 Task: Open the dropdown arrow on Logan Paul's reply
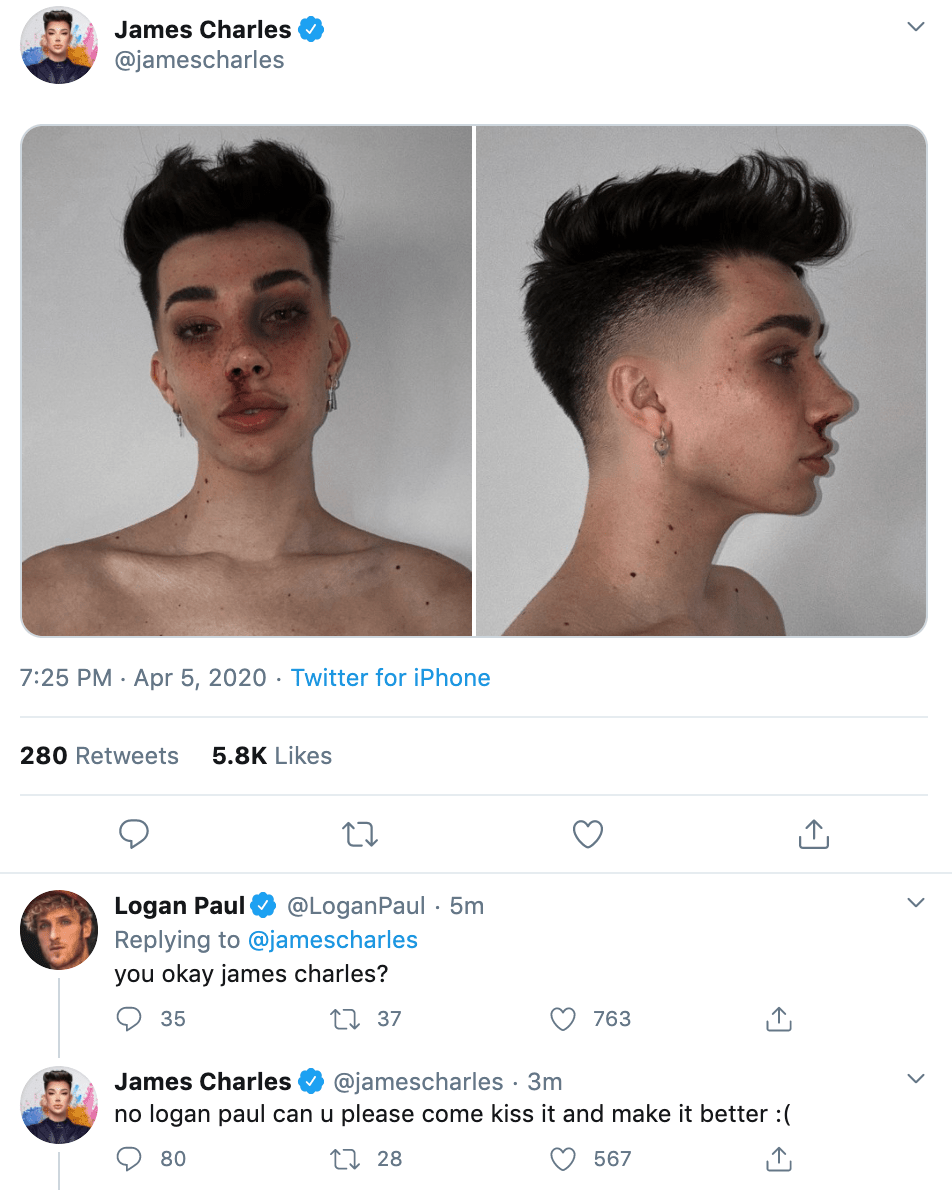coord(916,901)
